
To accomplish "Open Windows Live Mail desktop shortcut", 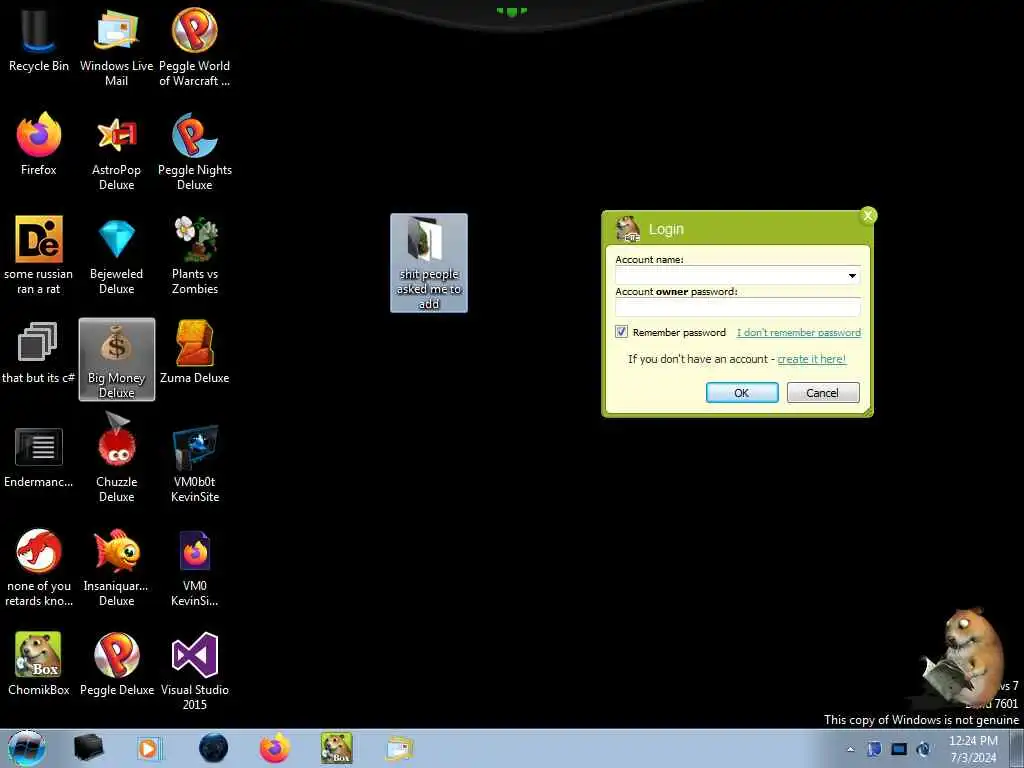I will 116,48.
